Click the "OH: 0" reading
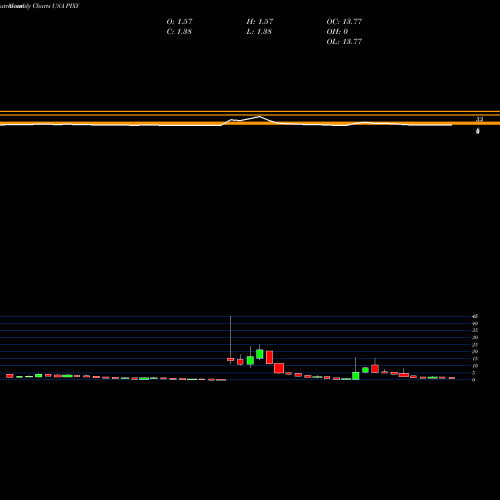Image resolution: width=500 pixels, height=500 pixels. click(337, 32)
